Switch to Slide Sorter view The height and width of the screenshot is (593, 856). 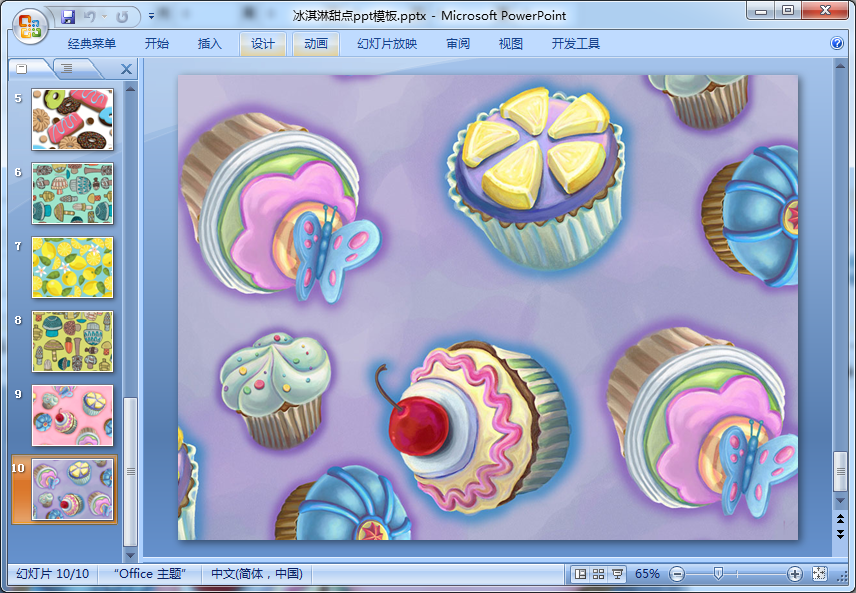(598, 574)
